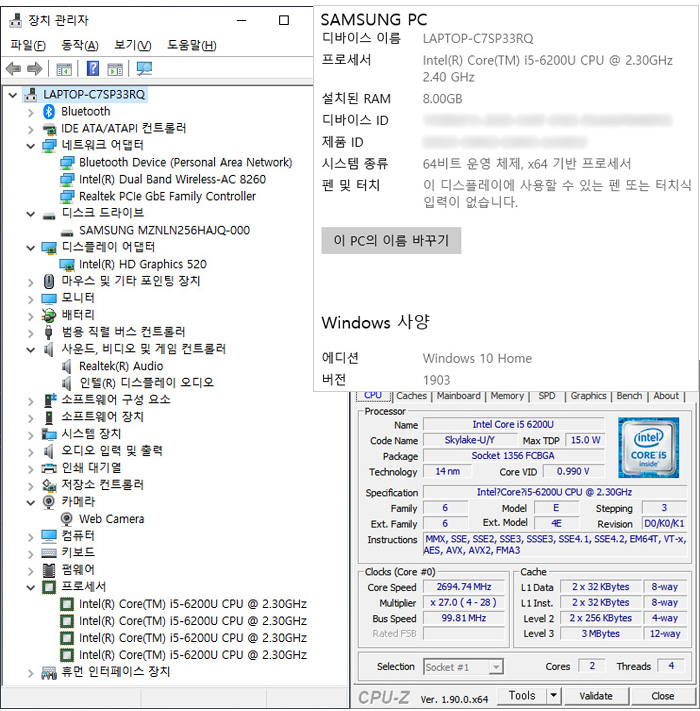This screenshot has height=711, width=700.
Task: Open the About tab in CPU-Z
Action: [666, 396]
